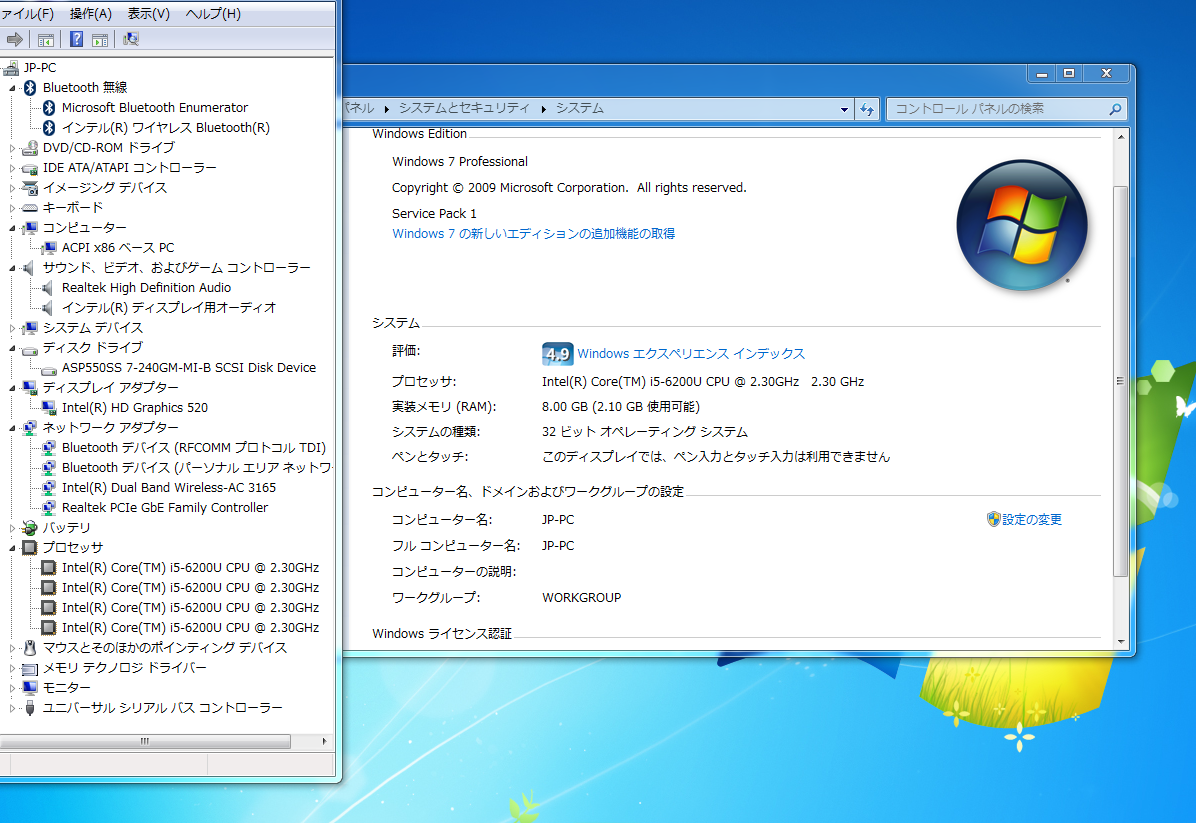Select the Realtek High Definition Audio speaker icon
The height and width of the screenshot is (823, 1196).
(x=47, y=288)
